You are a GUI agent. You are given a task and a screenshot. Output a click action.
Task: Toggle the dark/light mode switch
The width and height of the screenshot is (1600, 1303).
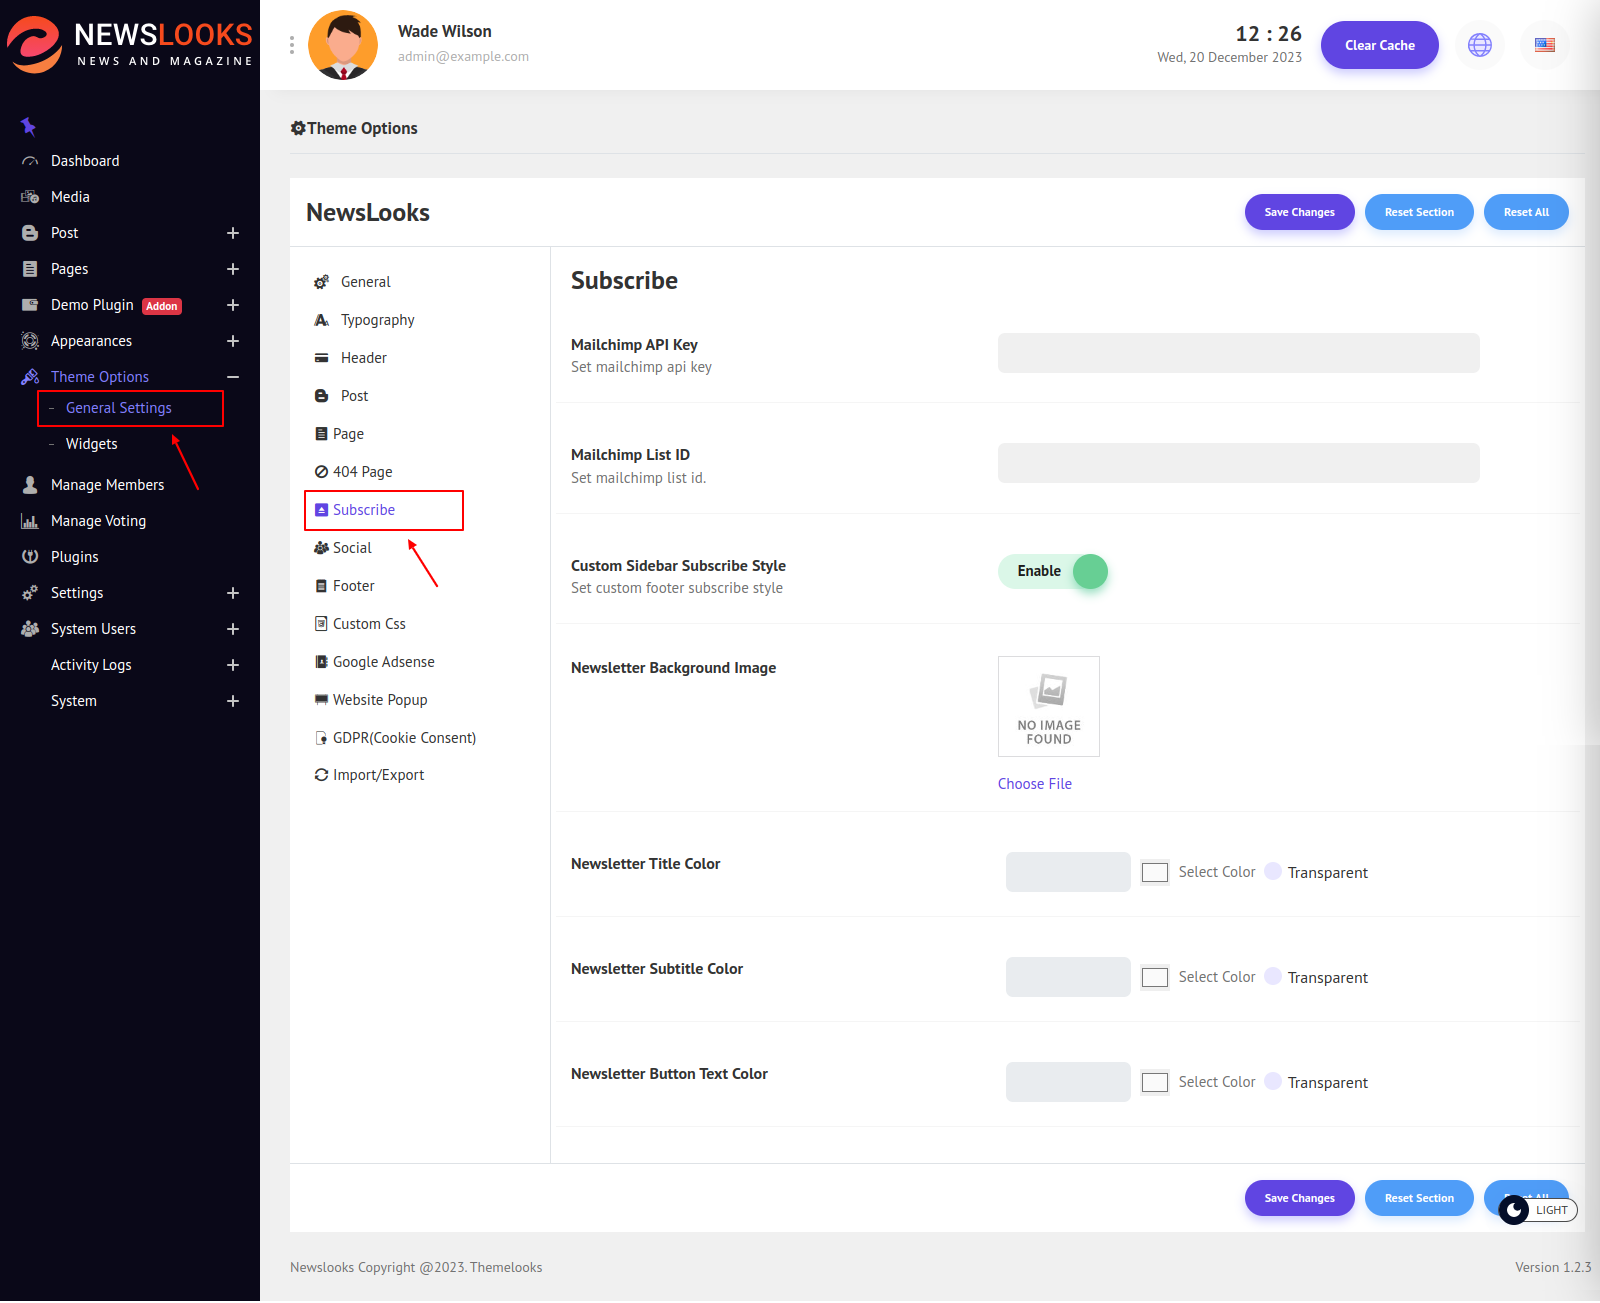click(x=1538, y=1210)
